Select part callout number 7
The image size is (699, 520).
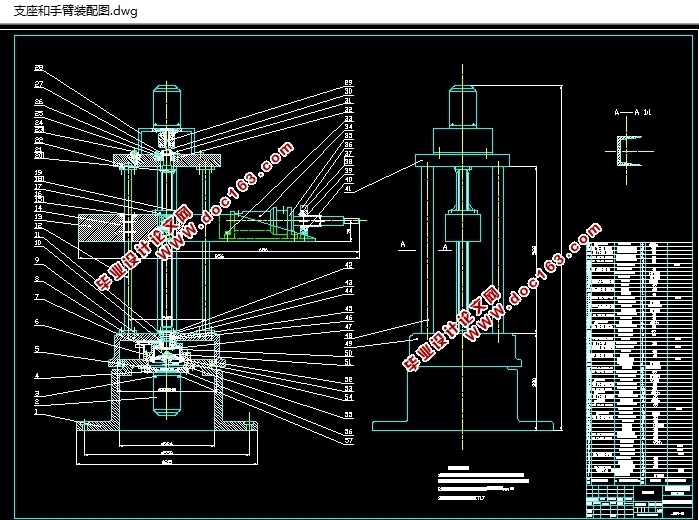(x=37, y=296)
